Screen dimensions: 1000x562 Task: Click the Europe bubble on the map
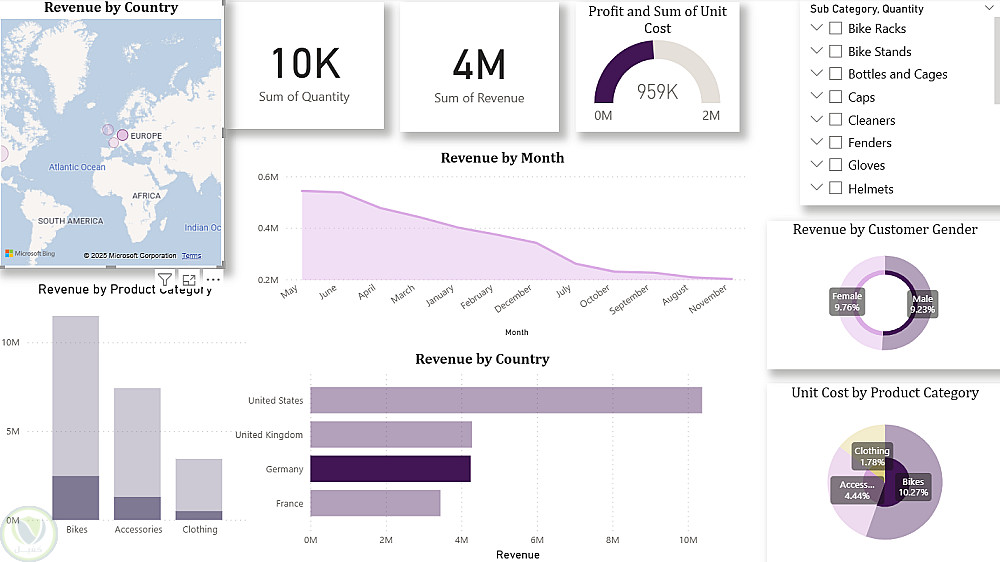(123, 135)
